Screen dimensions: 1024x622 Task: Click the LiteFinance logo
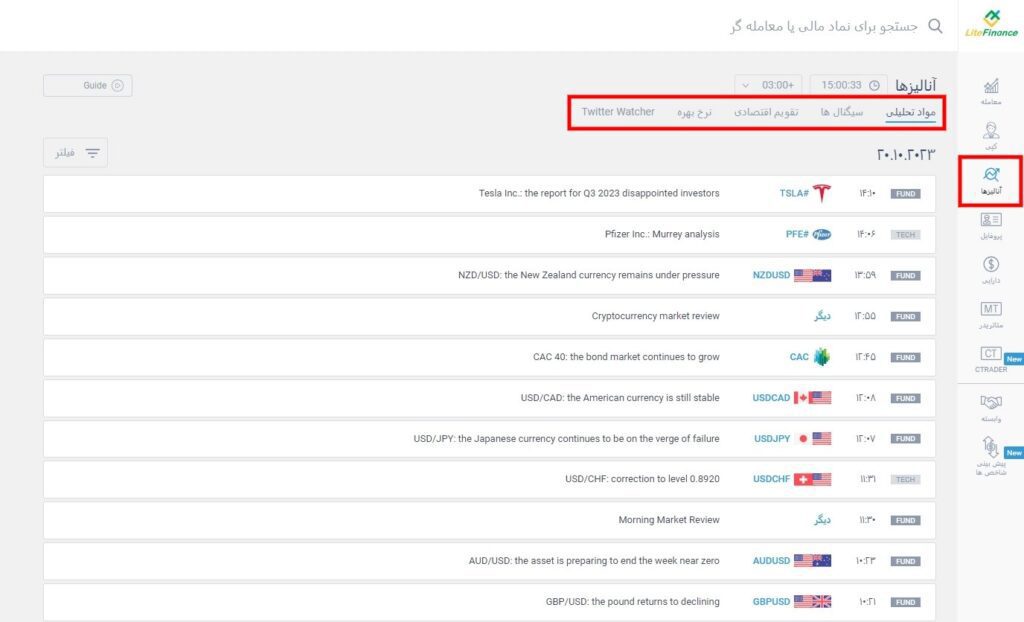(991, 23)
